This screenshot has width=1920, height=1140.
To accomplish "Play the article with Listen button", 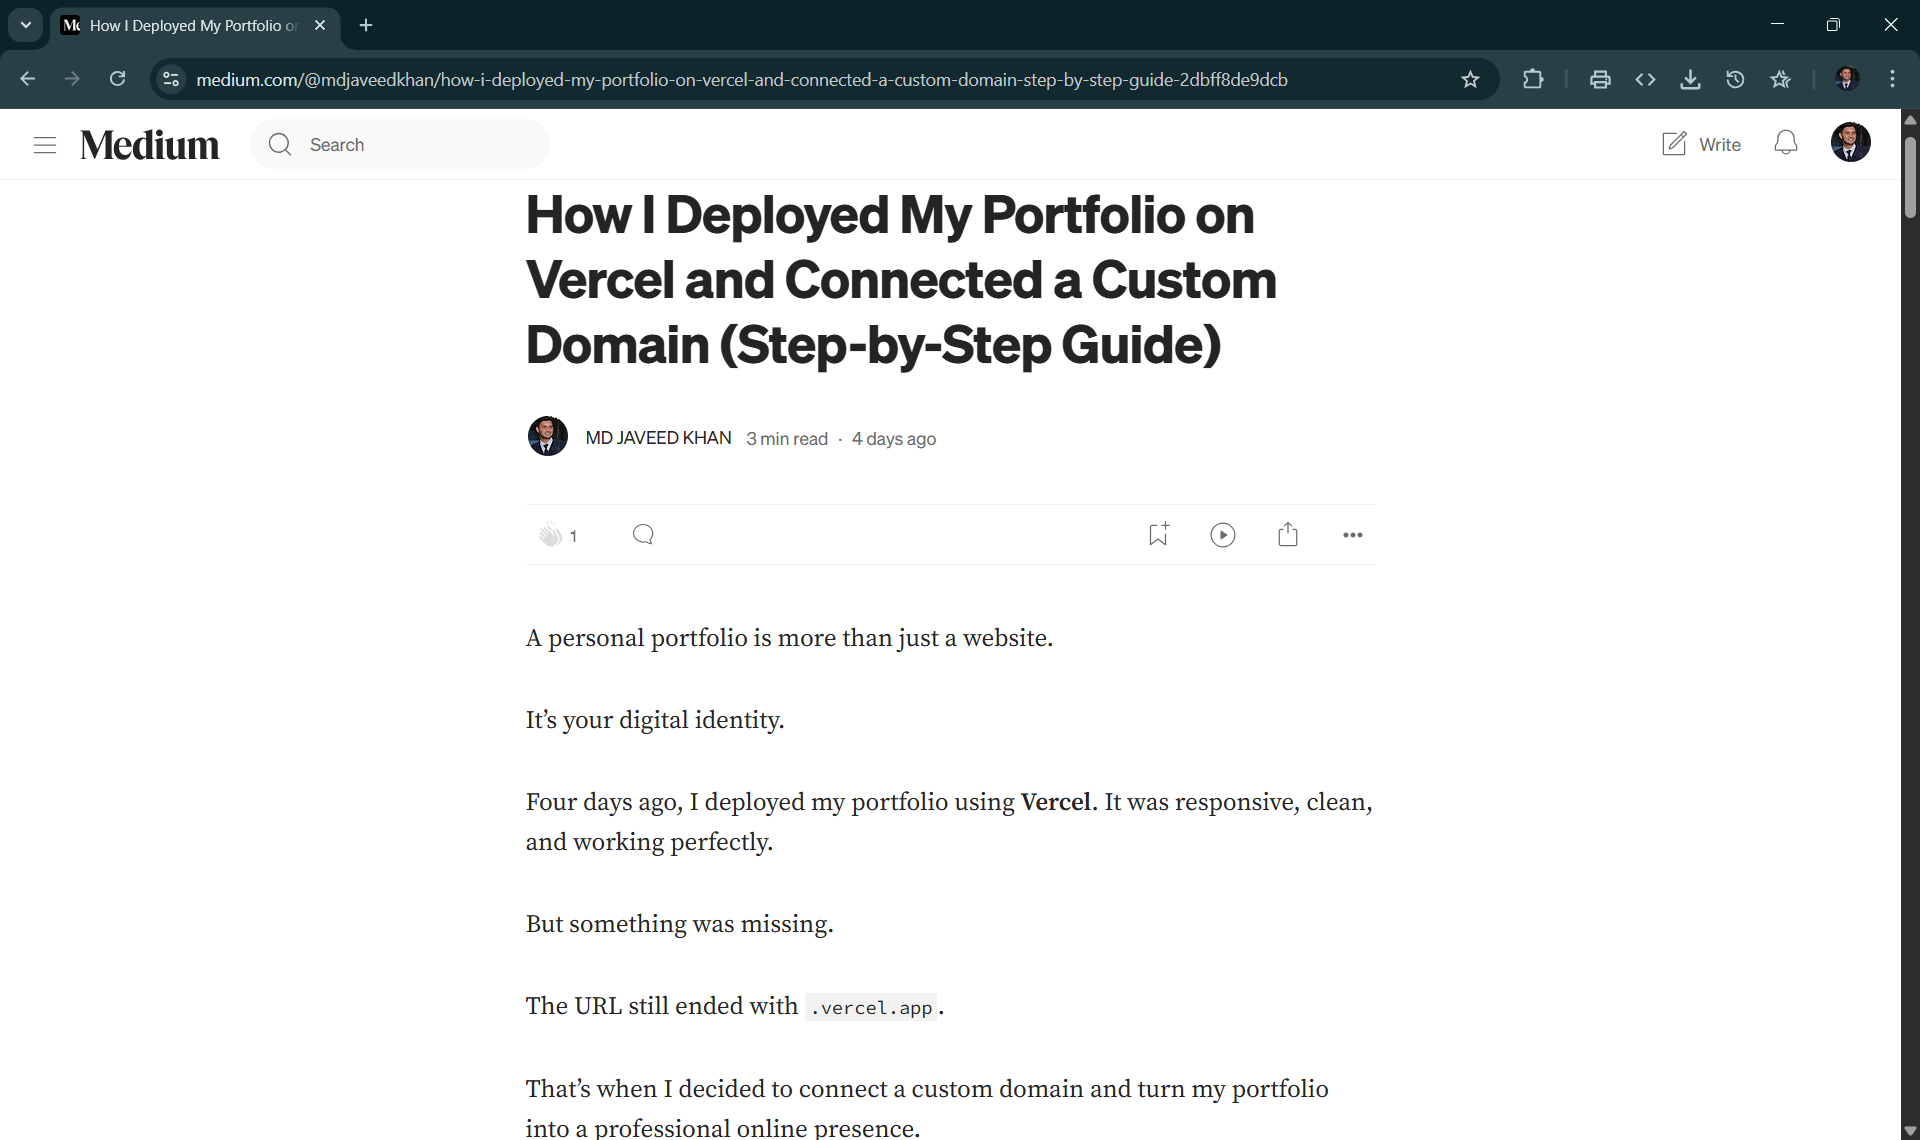I will pyautogui.click(x=1223, y=535).
